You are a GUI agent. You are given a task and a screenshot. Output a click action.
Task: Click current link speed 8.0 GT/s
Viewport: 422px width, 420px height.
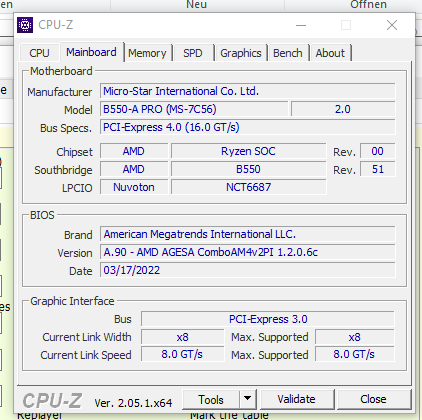[183, 354]
